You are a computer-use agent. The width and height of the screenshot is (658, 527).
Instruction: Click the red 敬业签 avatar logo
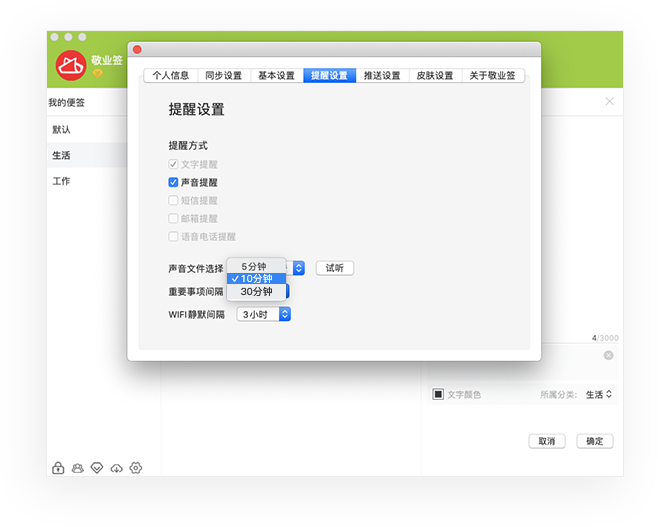pos(71,65)
